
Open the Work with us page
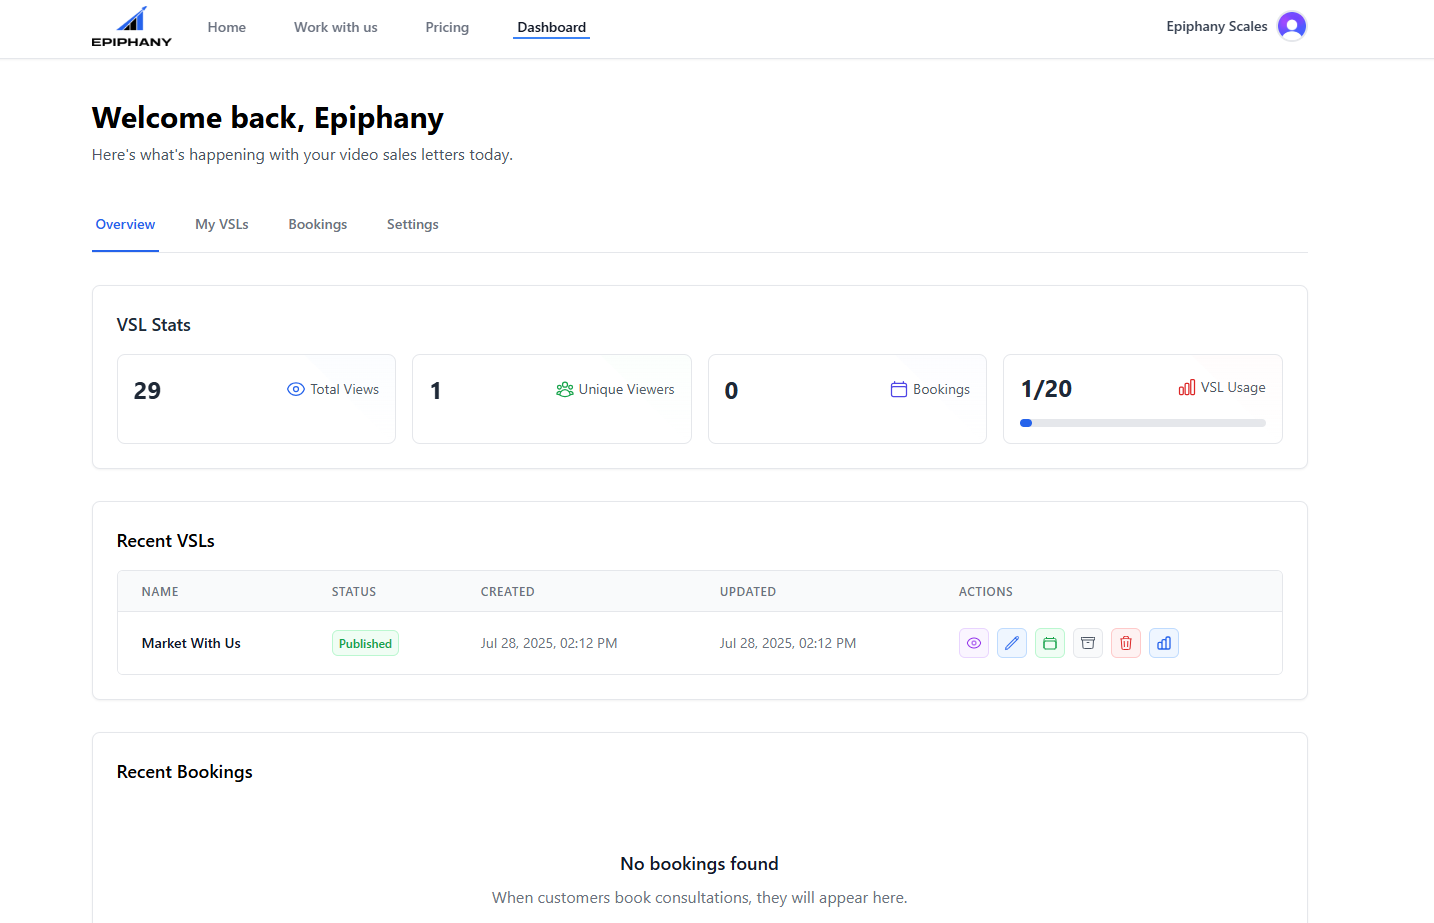pyautogui.click(x=336, y=27)
